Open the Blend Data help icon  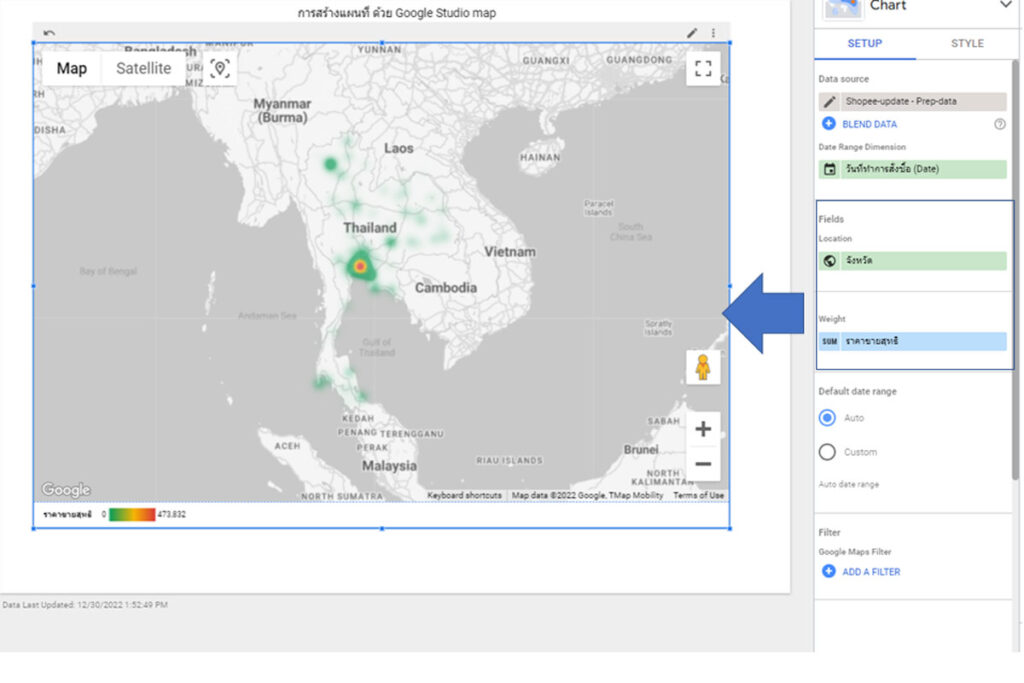(x=1000, y=124)
